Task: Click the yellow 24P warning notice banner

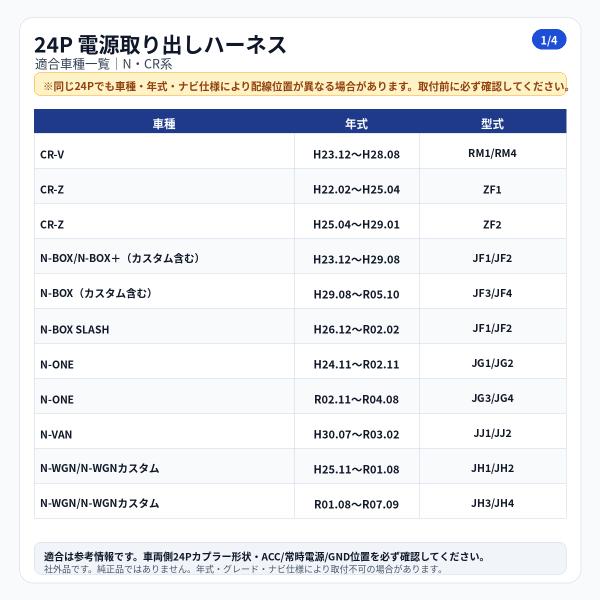Action: pyautogui.click(x=300, y=84)
